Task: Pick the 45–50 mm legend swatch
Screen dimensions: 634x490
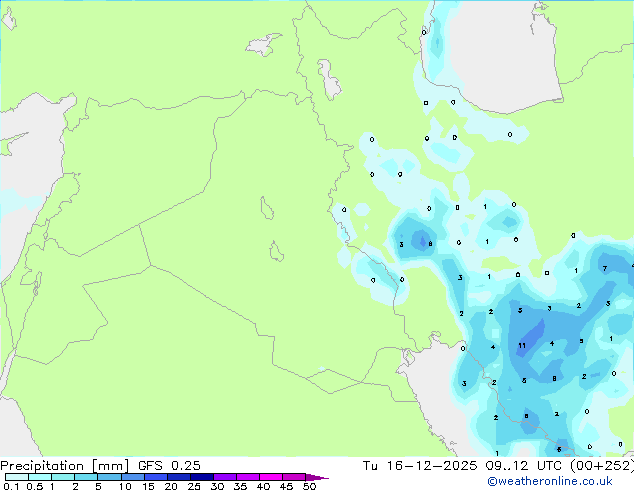Action: (x=294, y=477)
